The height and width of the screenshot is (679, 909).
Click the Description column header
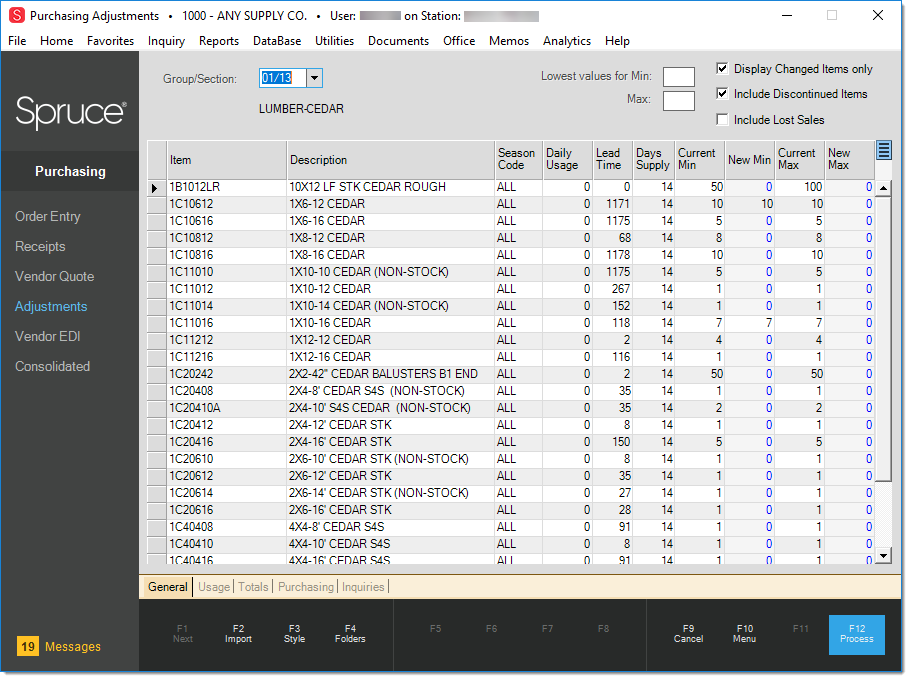[x=391, y=159]
